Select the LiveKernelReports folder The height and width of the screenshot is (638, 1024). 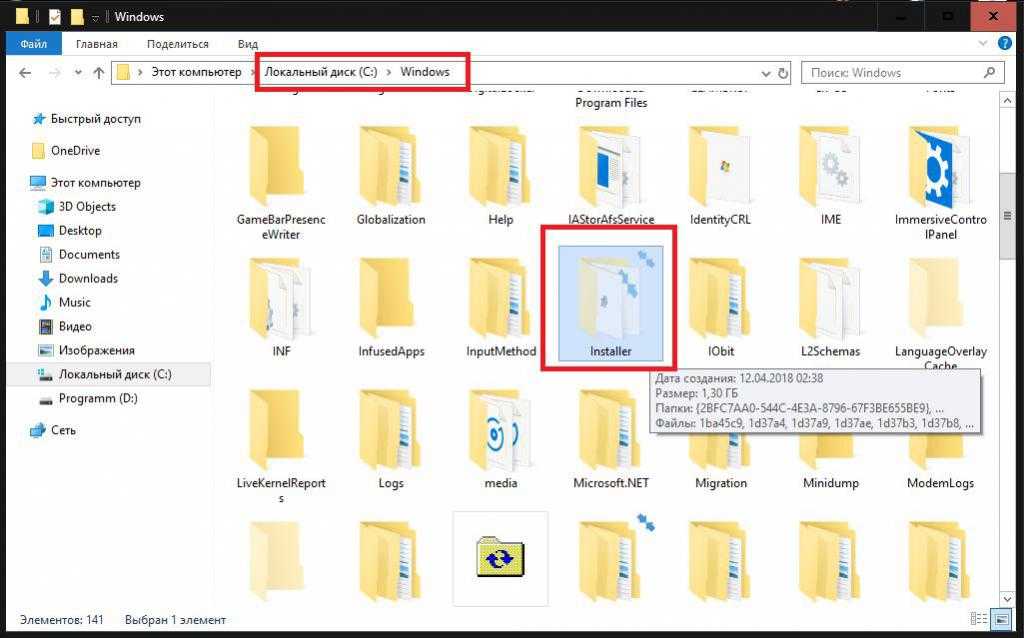coord(281,447)
